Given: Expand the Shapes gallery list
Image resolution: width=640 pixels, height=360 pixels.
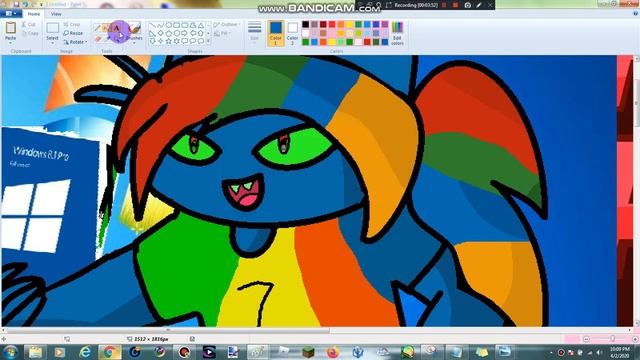Looking at the screenshot, I should [x=209, y=41].
